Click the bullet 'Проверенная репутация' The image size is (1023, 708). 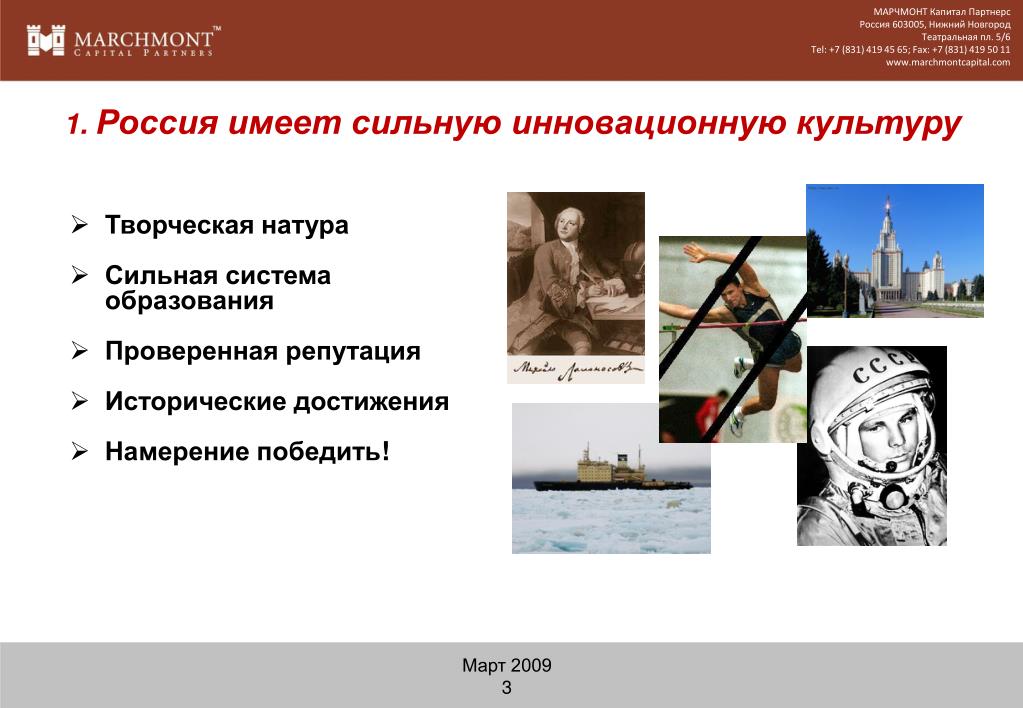[x=262, y=351]
